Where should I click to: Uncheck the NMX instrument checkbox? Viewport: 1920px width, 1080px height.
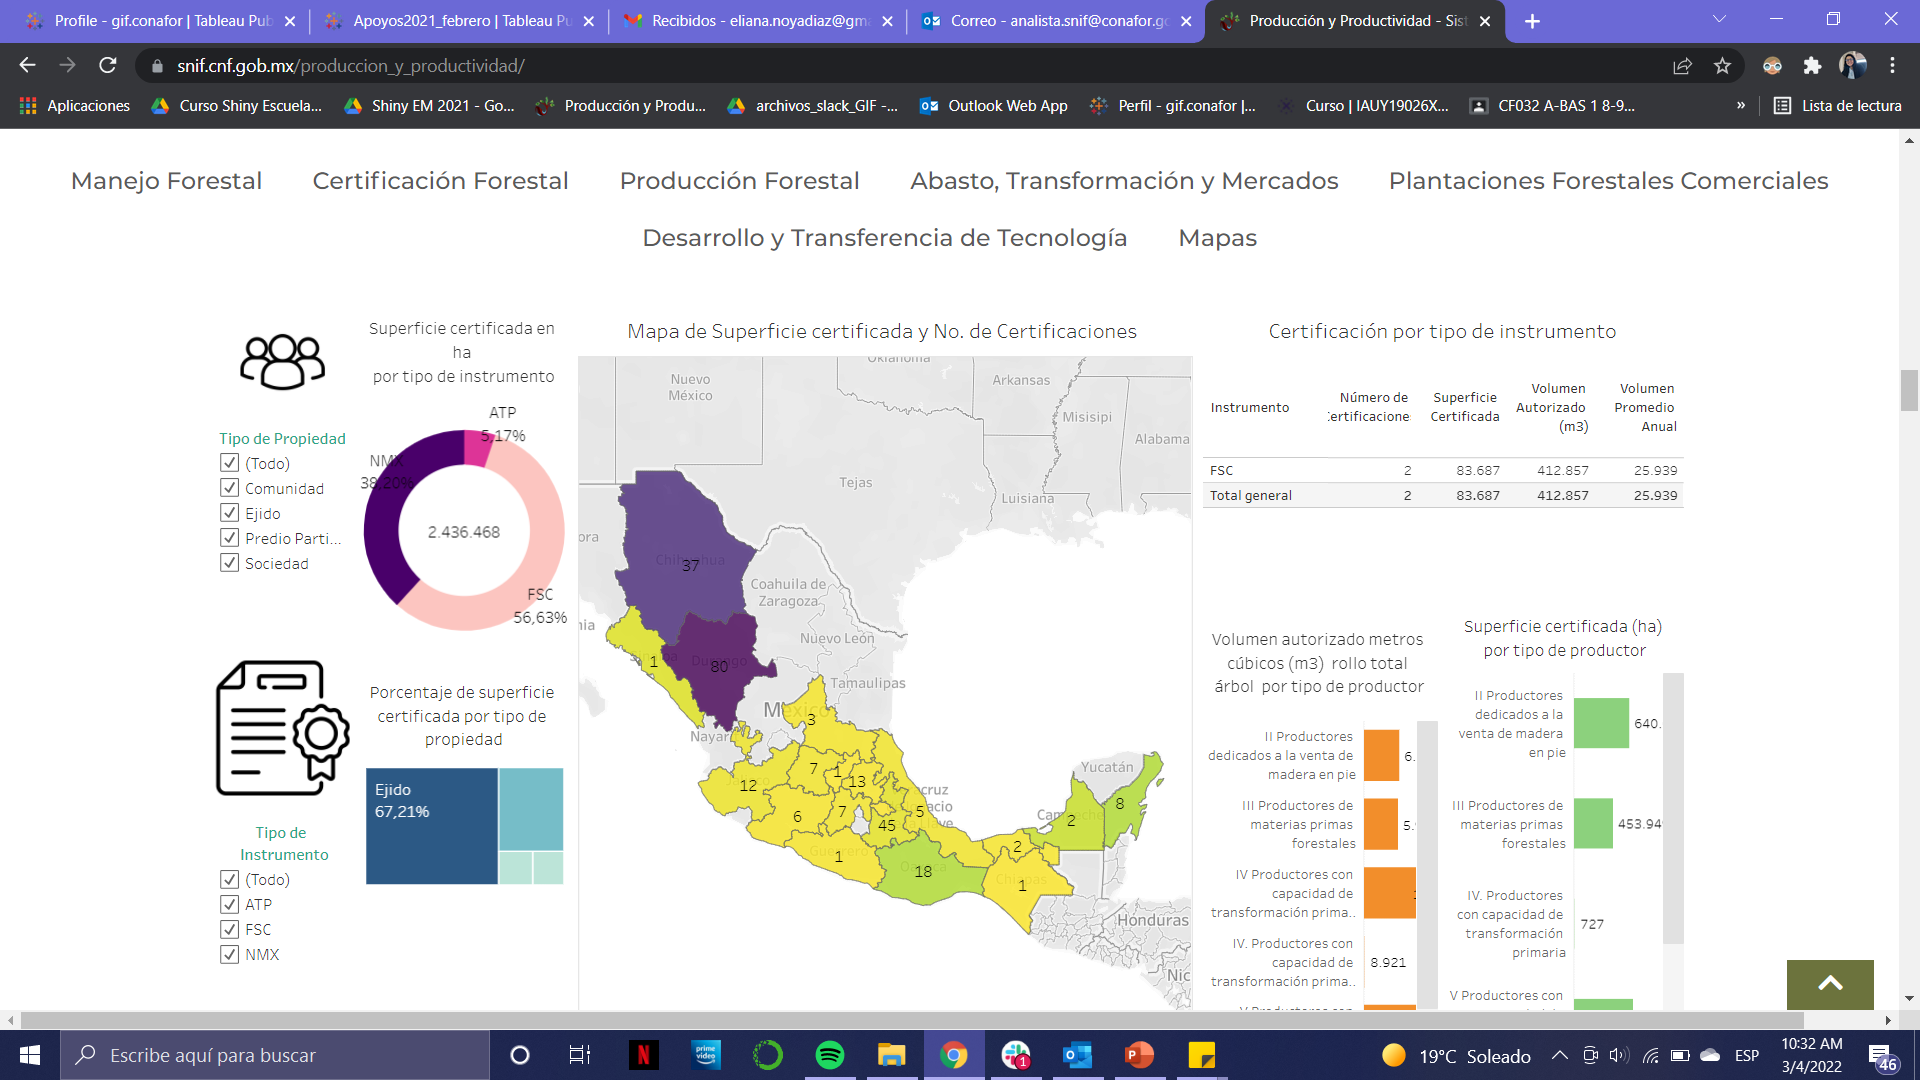(x=229, y=954)
